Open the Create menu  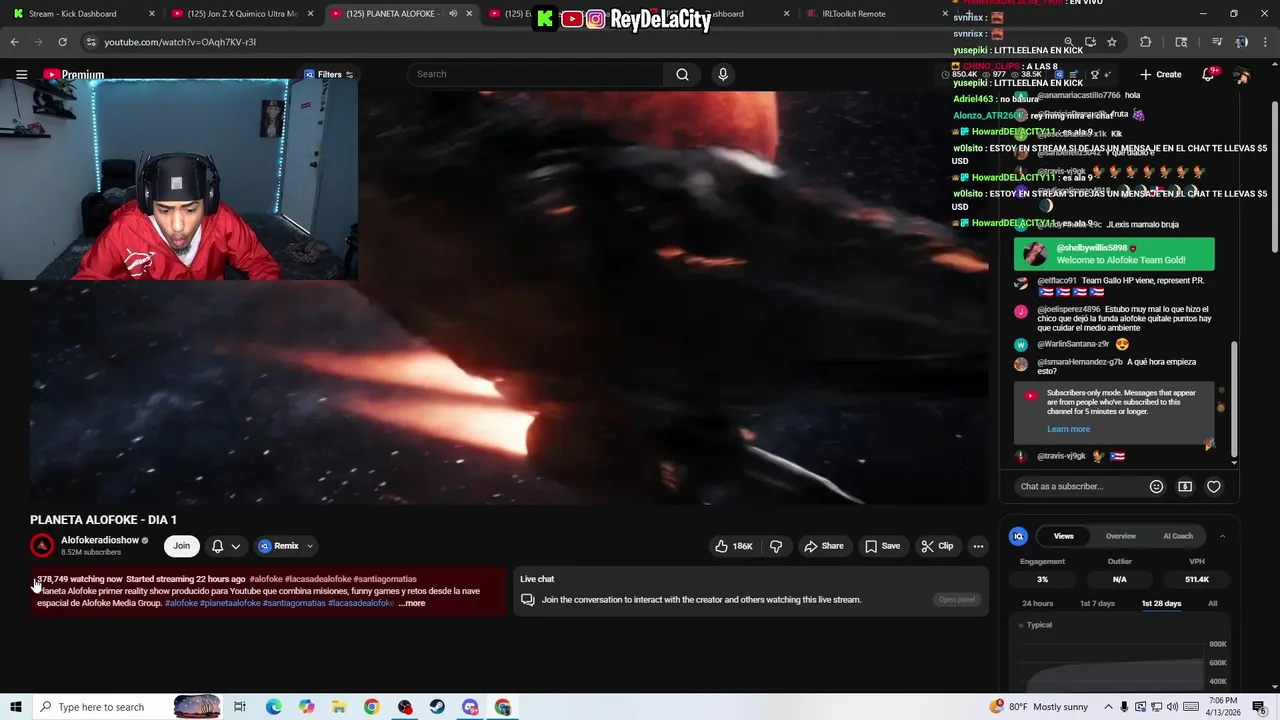1161,75
